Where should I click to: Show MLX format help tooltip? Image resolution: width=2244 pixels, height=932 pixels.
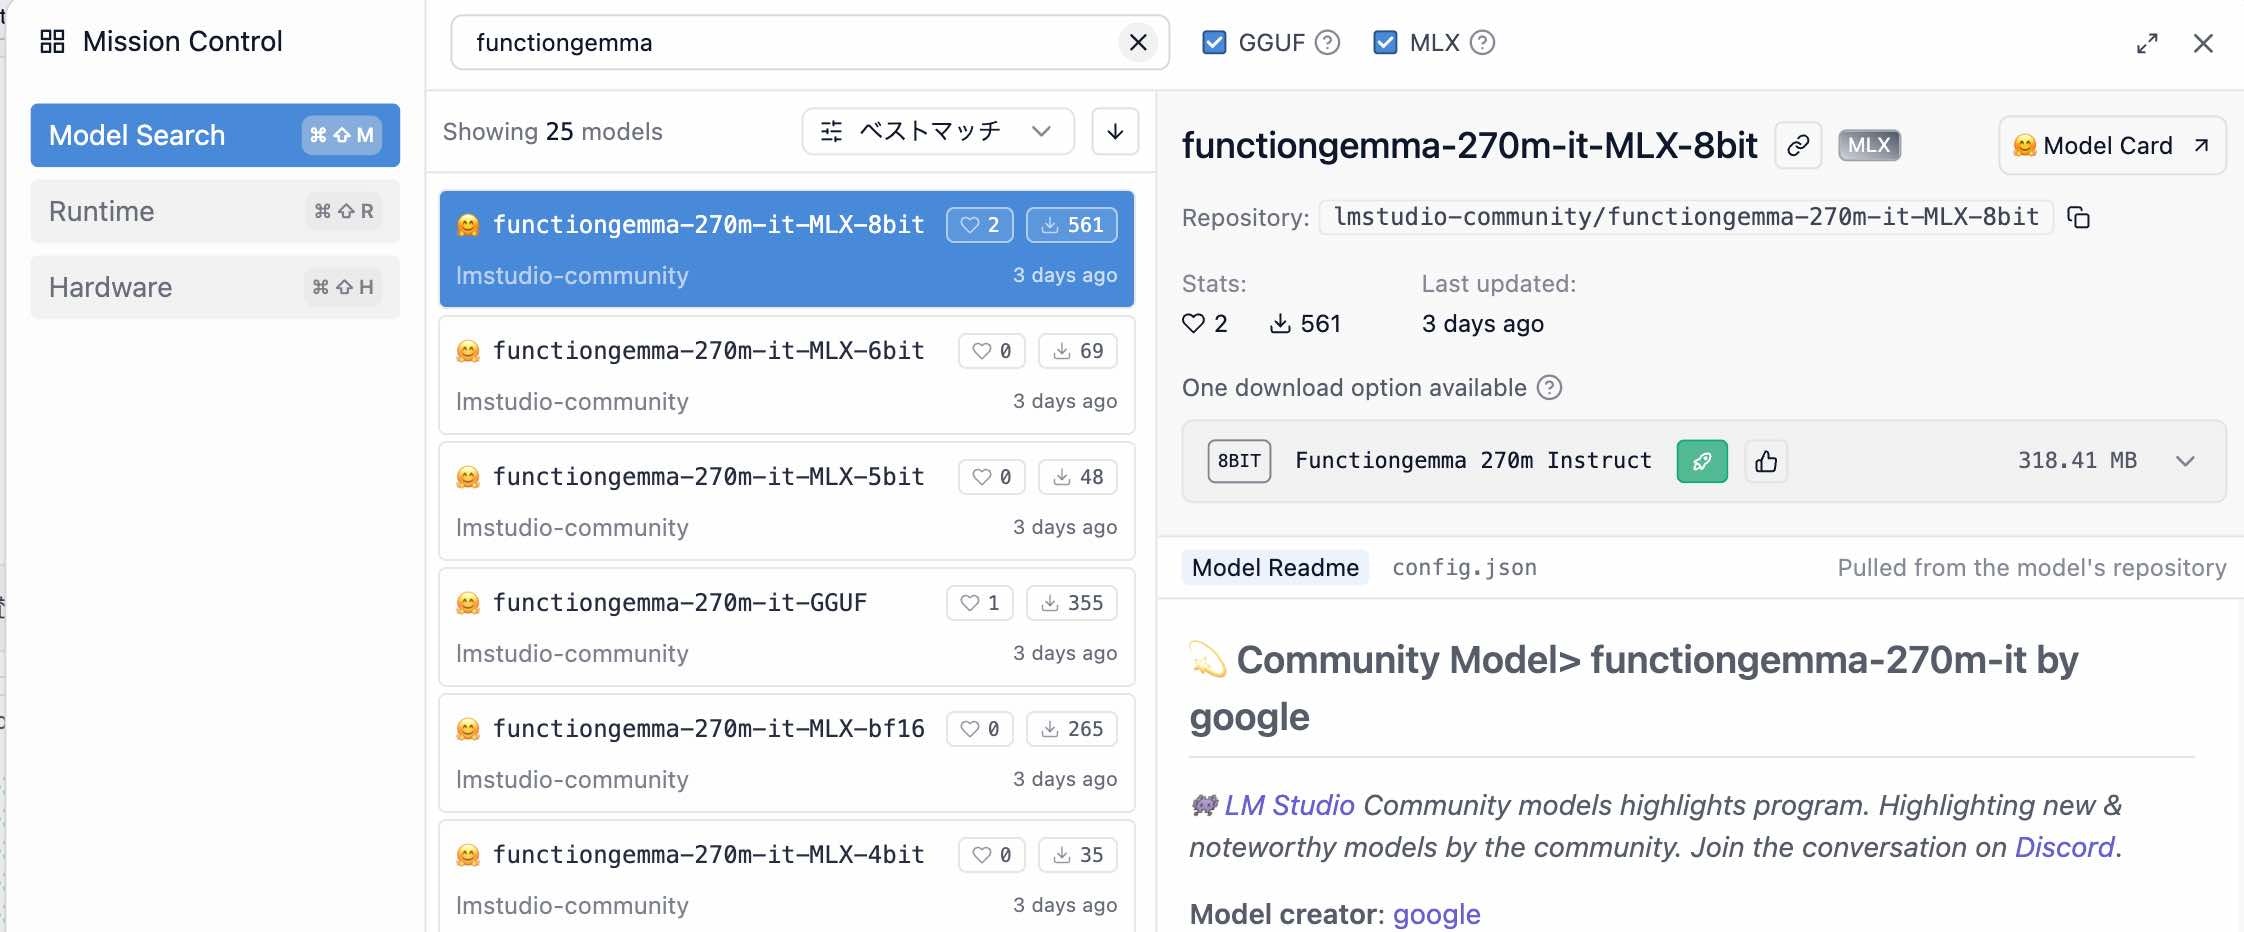pyautogui.click(x=1483, y=43)
